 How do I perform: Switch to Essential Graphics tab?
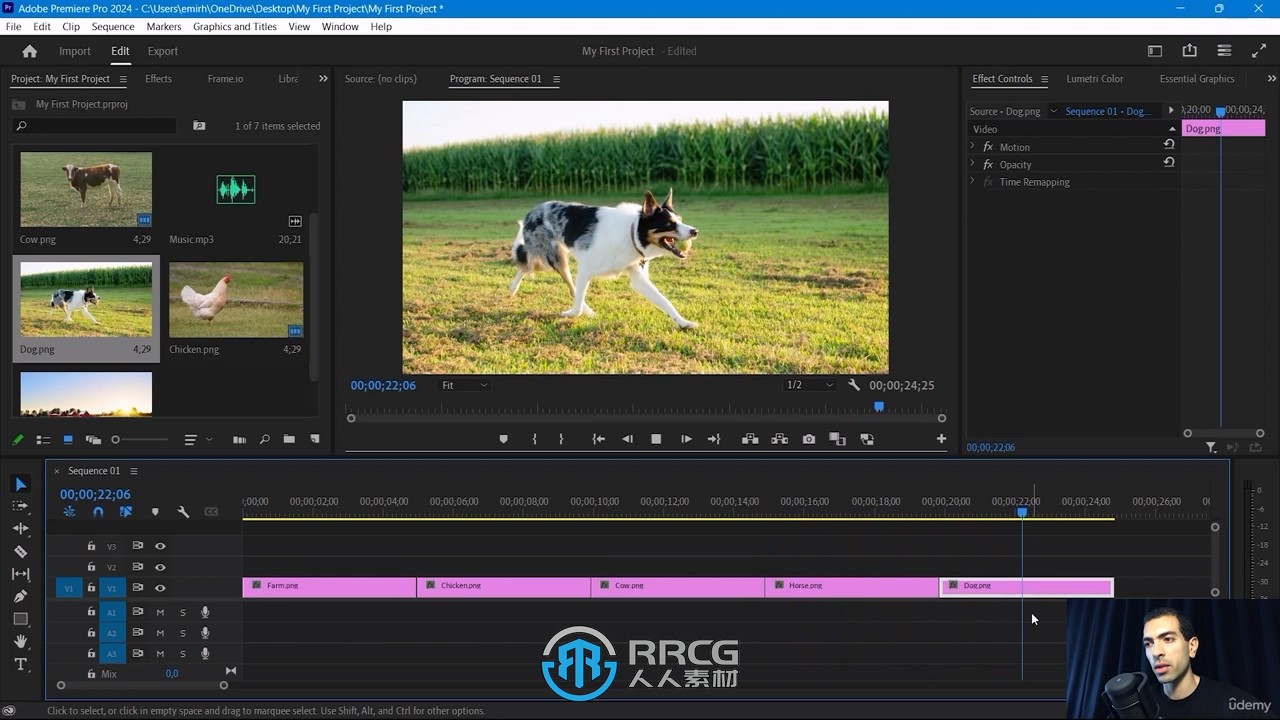[1197, 79]
